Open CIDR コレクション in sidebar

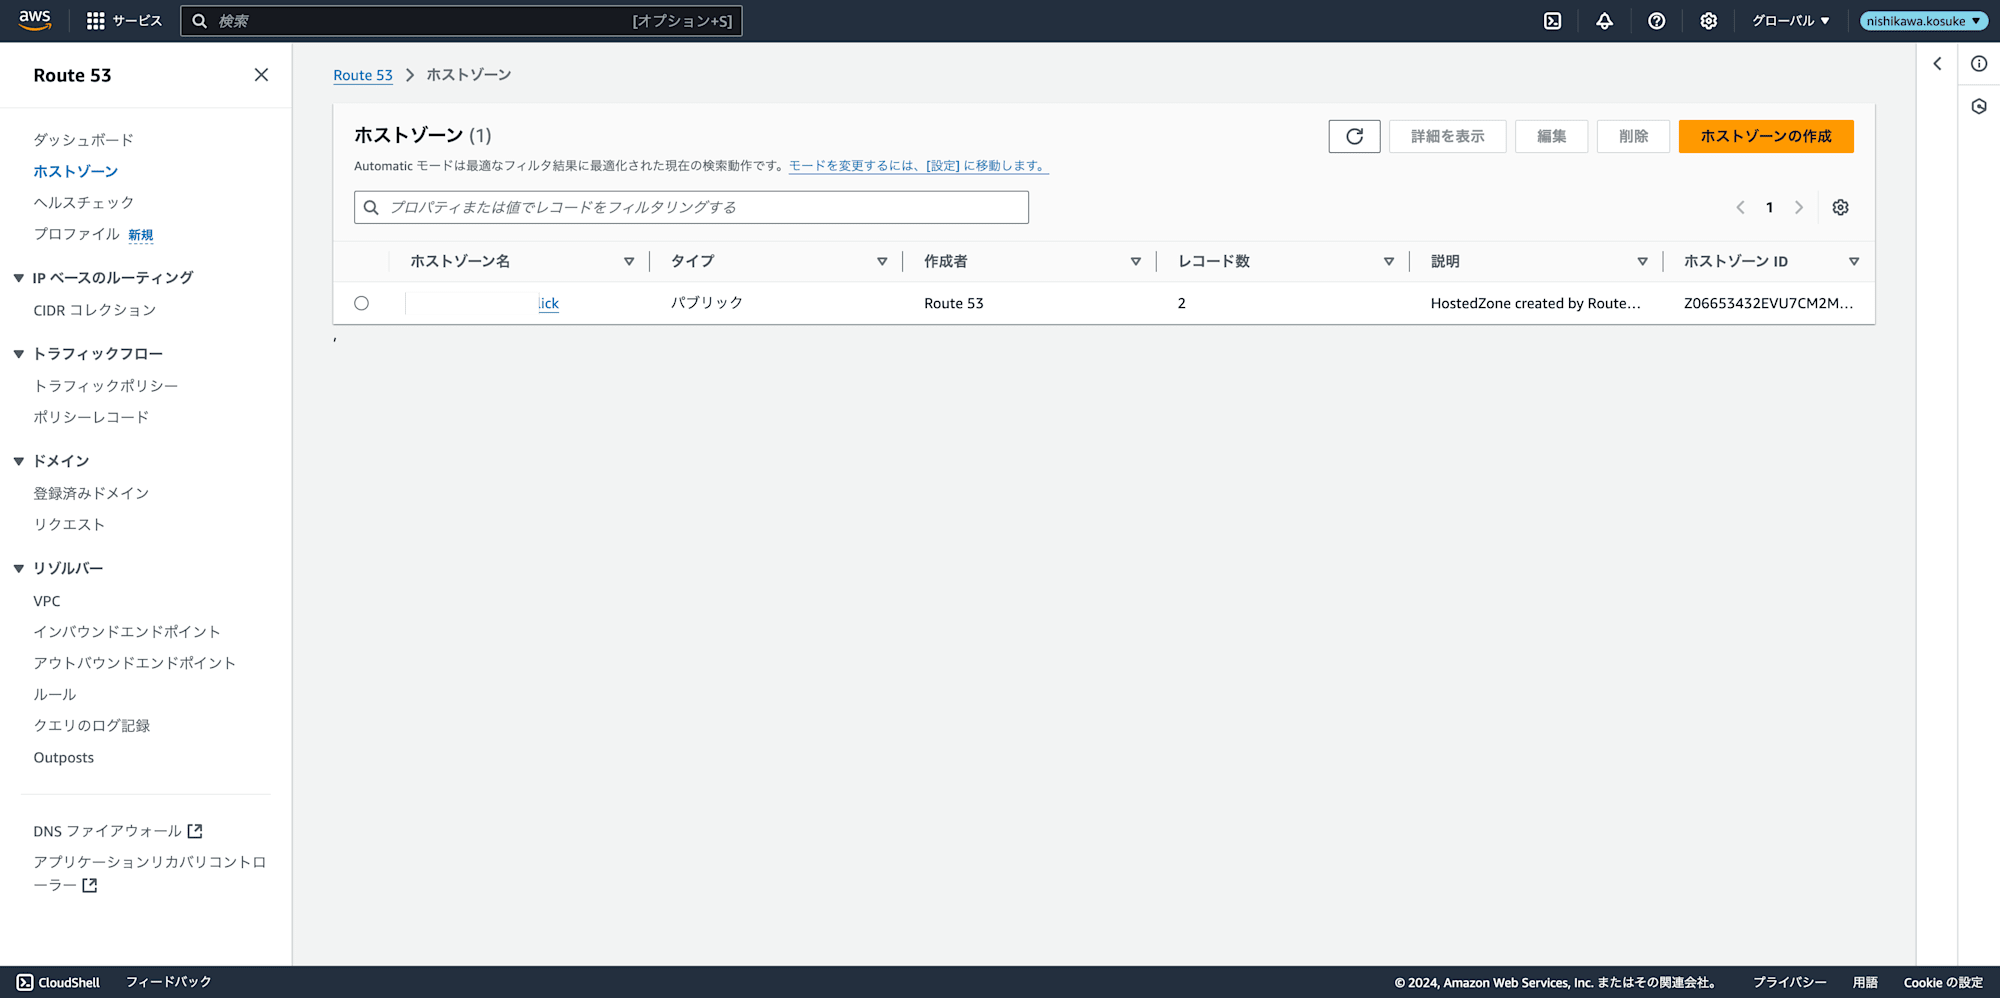94,310
